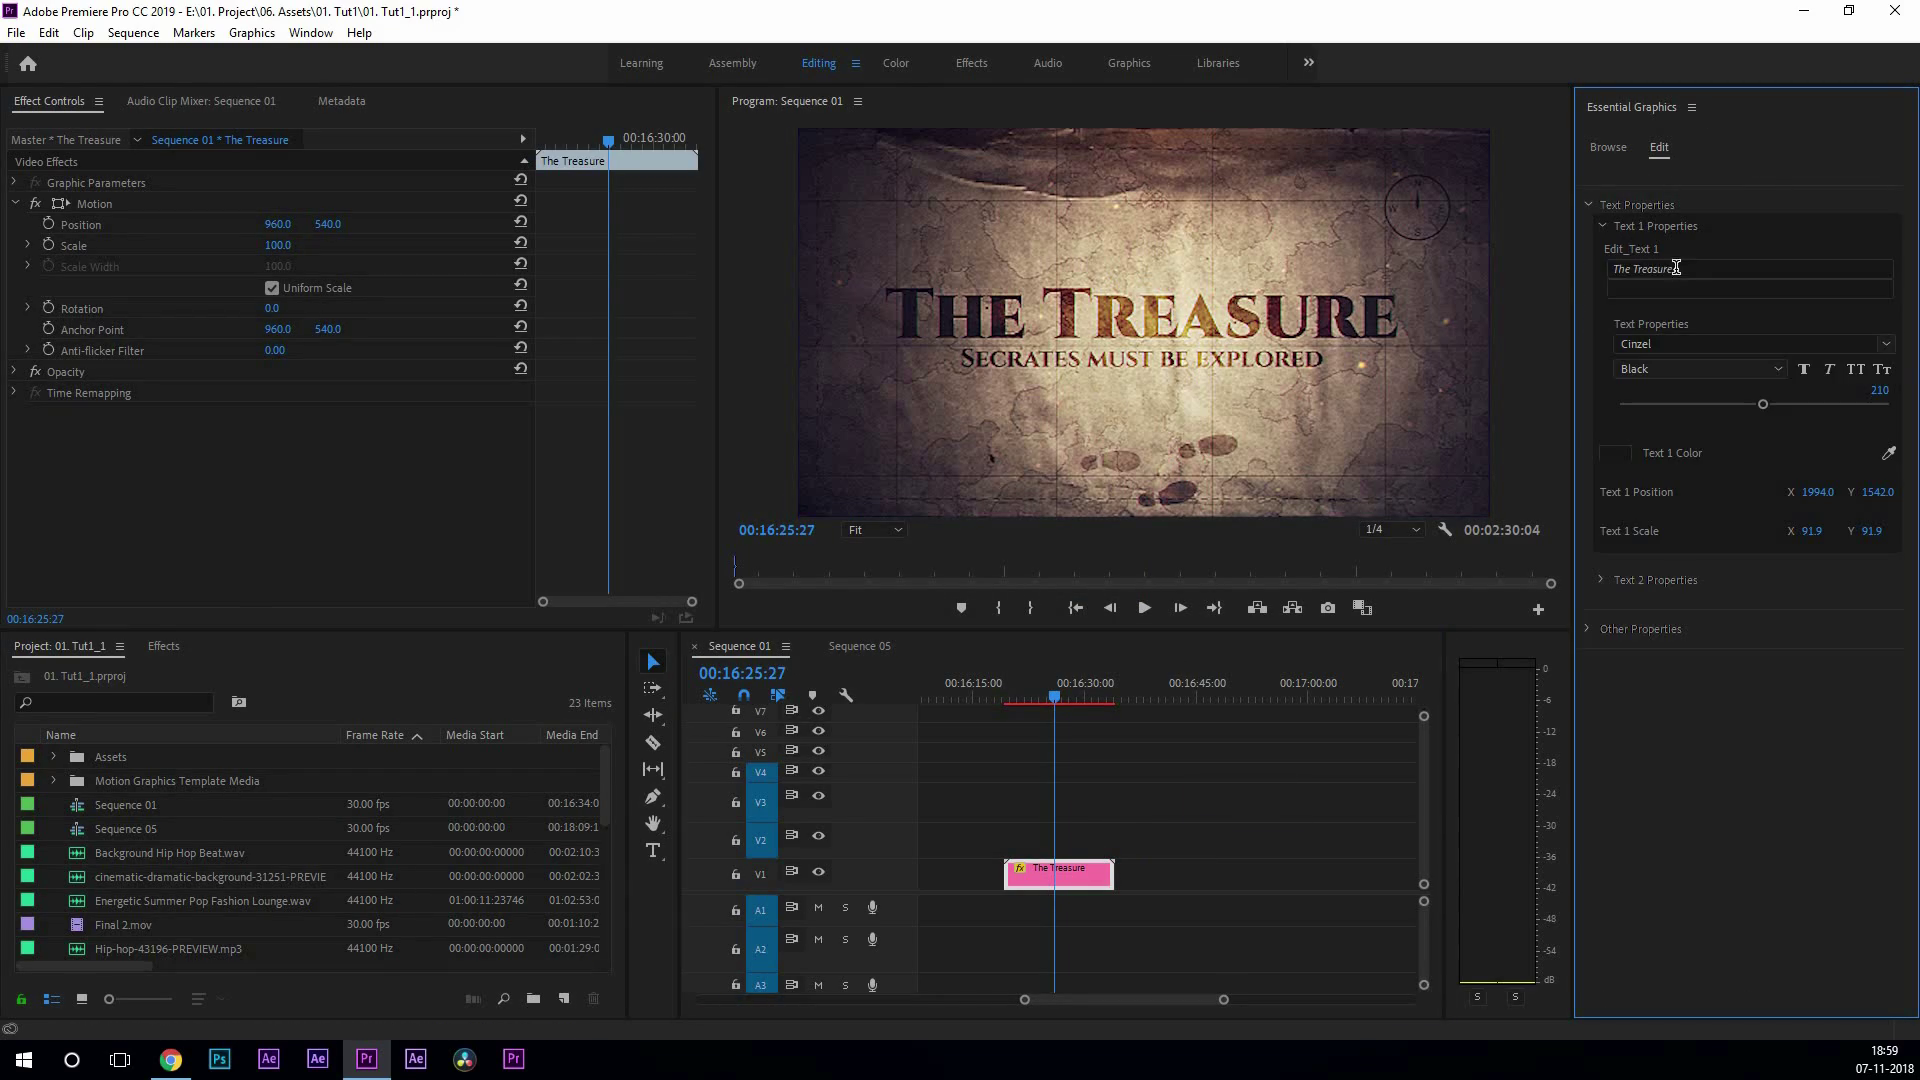Image resolution: width=1920 pixels, height=1080 pixels.
Task: Open Photoshop from the taskbar
Action: point(219,1059)
